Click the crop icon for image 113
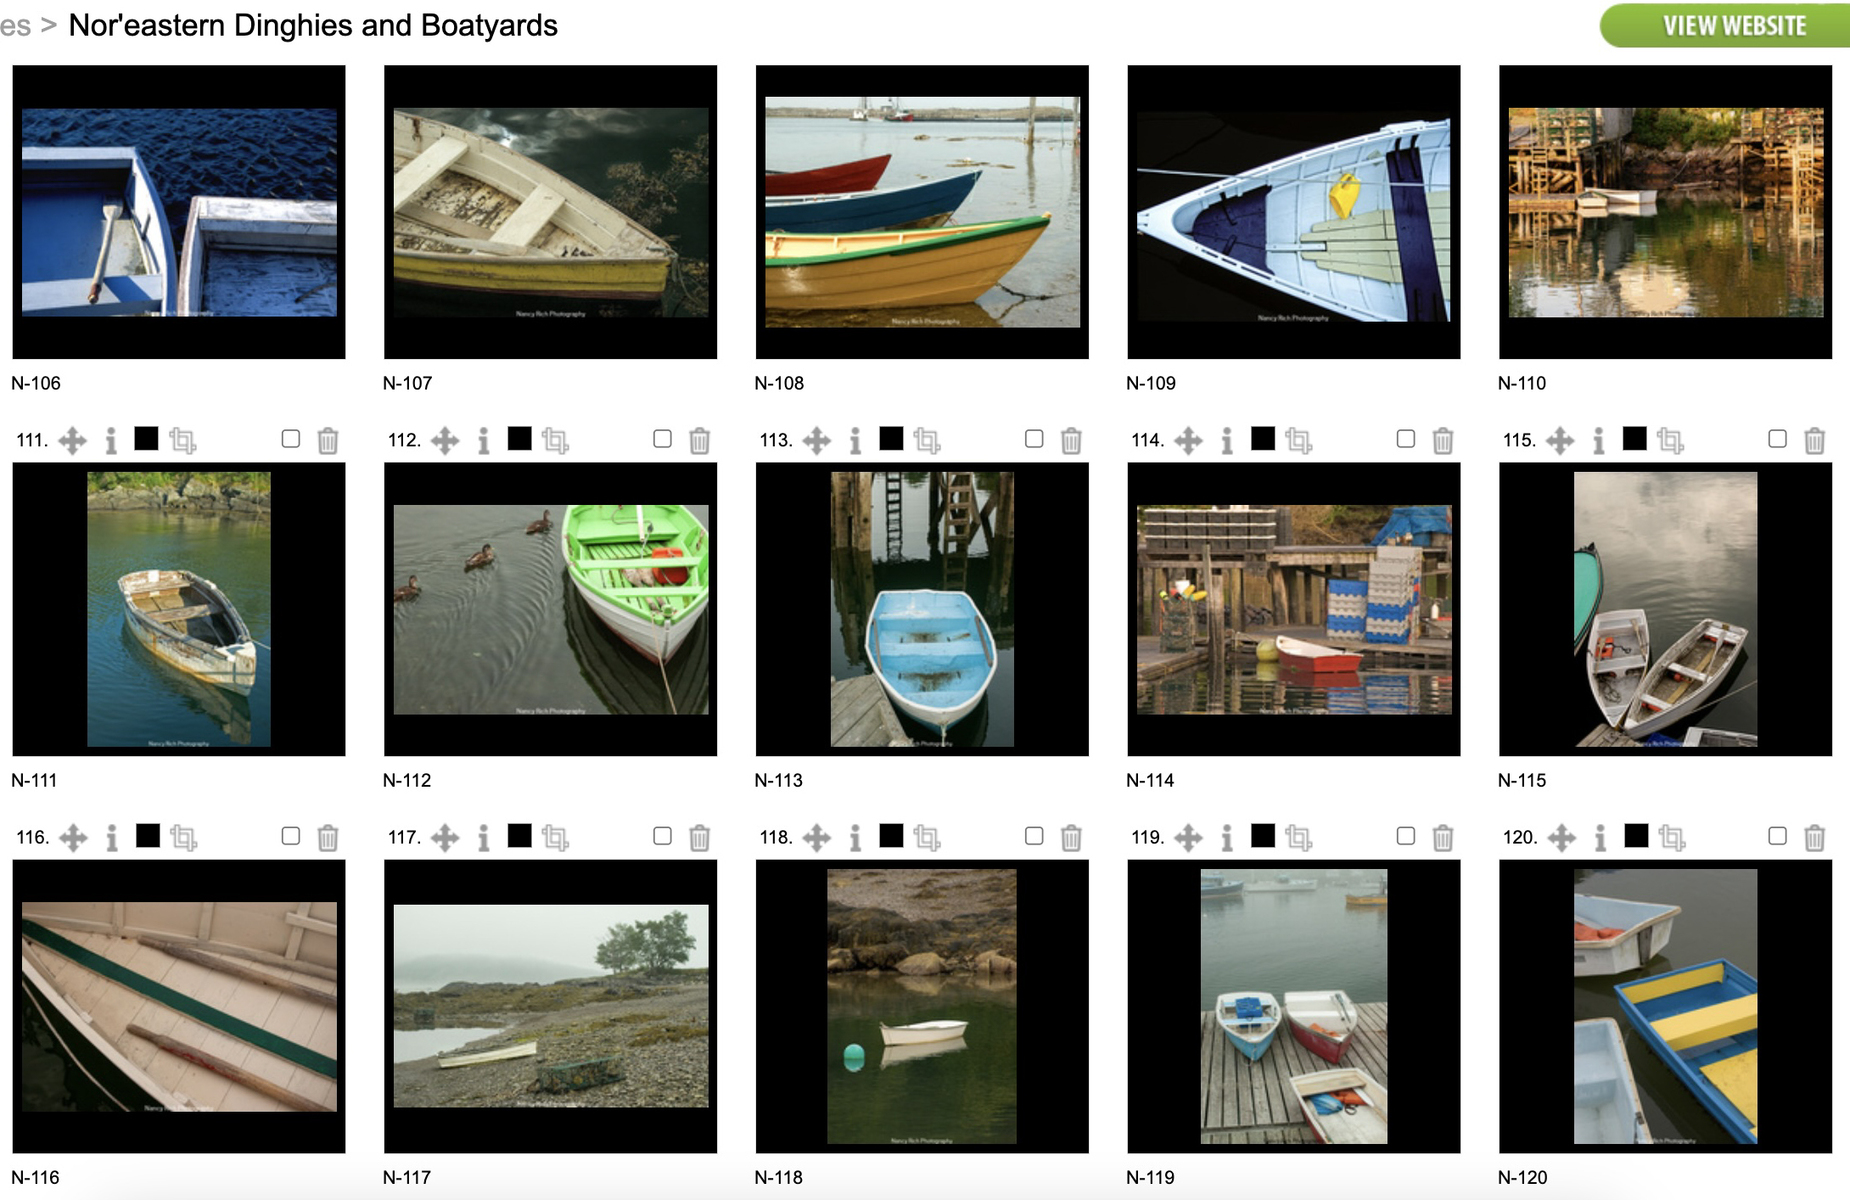 927,440
